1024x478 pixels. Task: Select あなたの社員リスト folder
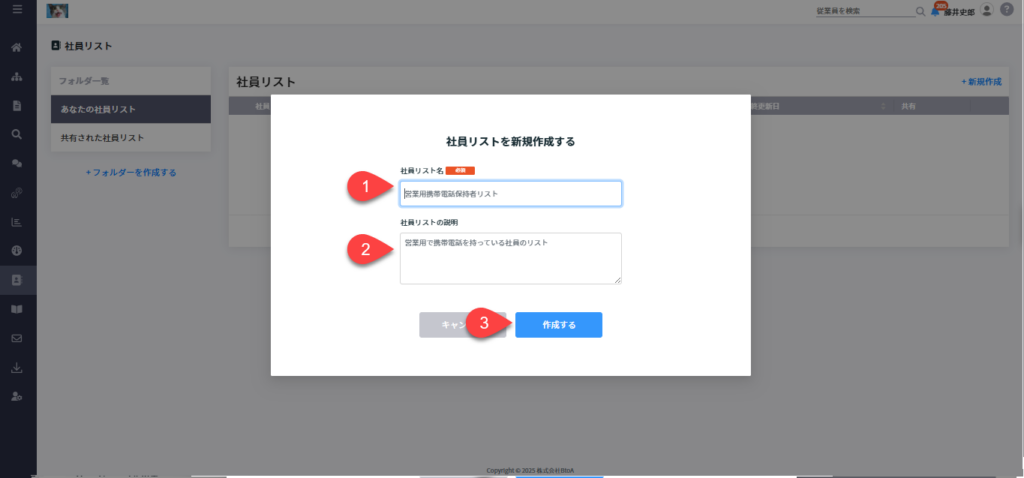coord(131,109)
